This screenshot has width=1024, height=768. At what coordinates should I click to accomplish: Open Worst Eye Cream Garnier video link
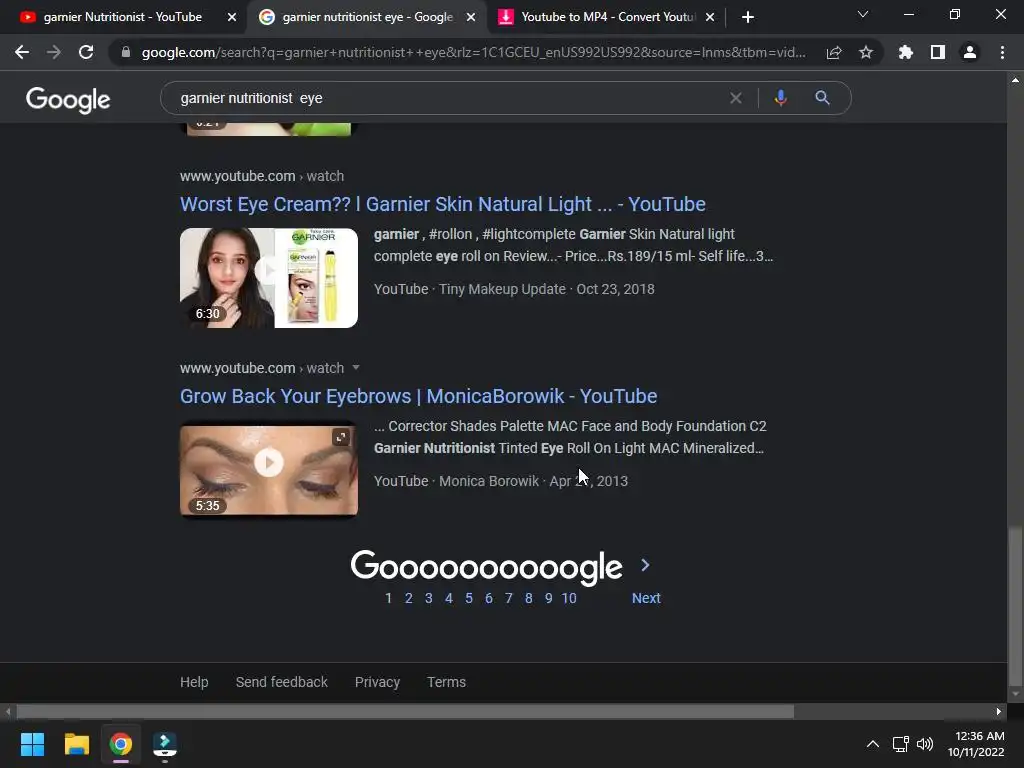click(x=443, y=204)
